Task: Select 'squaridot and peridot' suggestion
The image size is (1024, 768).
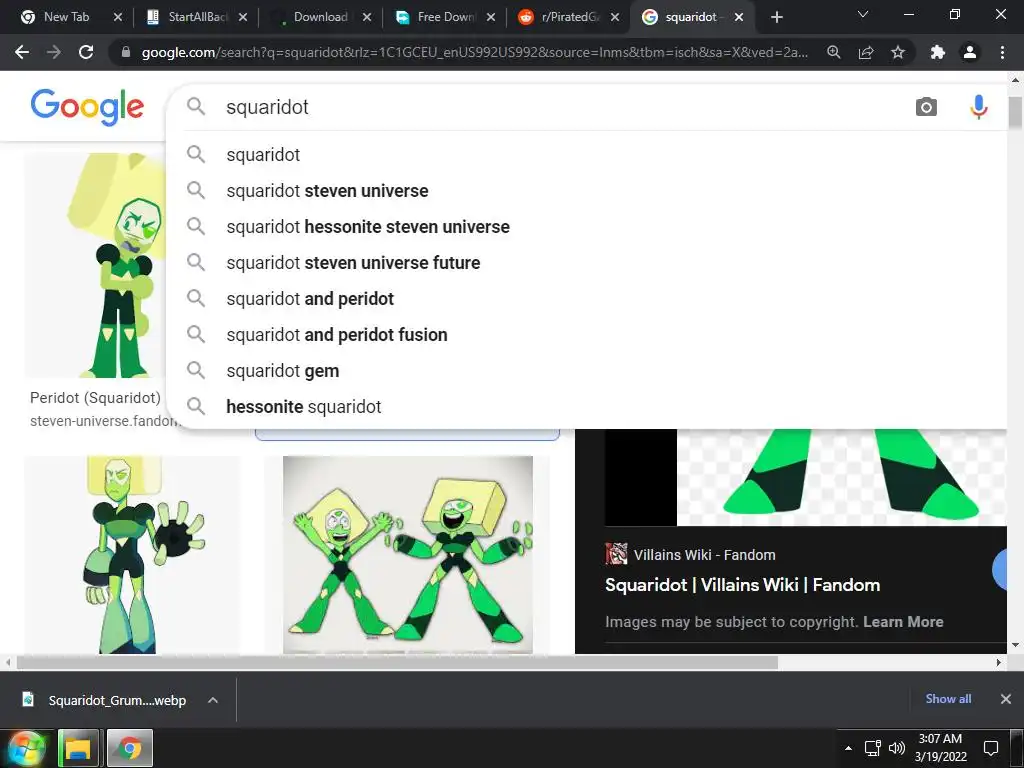Action: (586, 298)
